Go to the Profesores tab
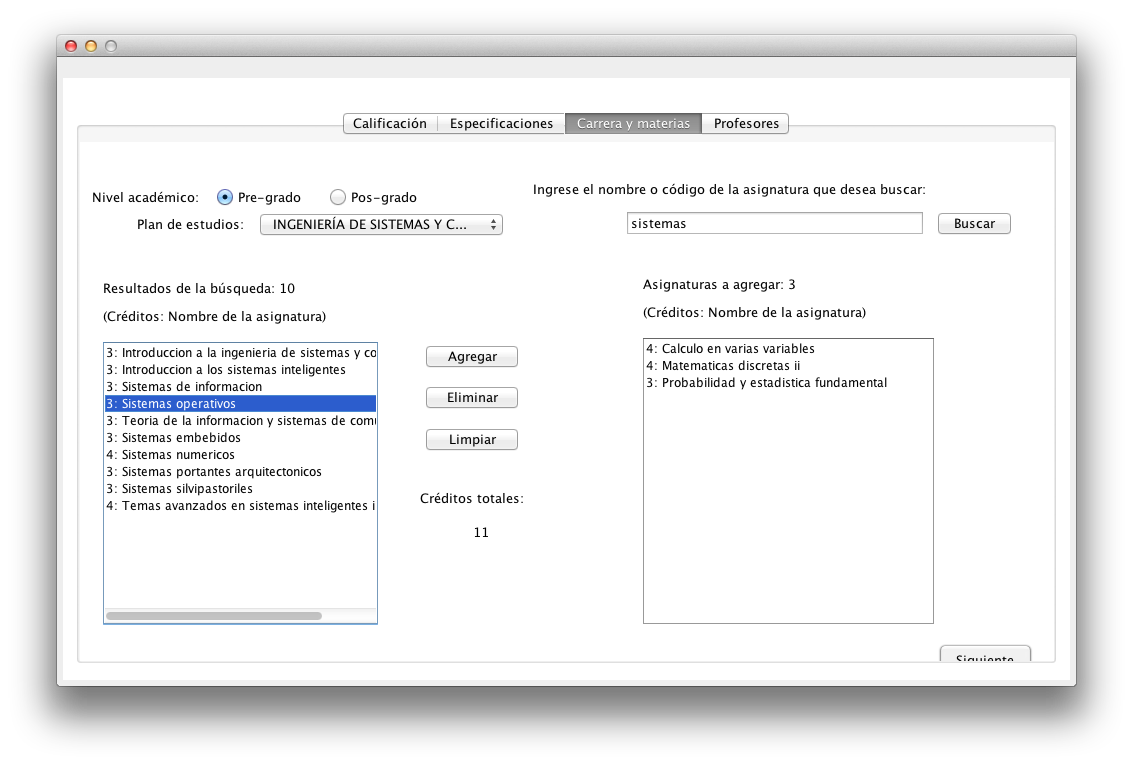This screenshot has height=765, width=1133. (746, 124)
